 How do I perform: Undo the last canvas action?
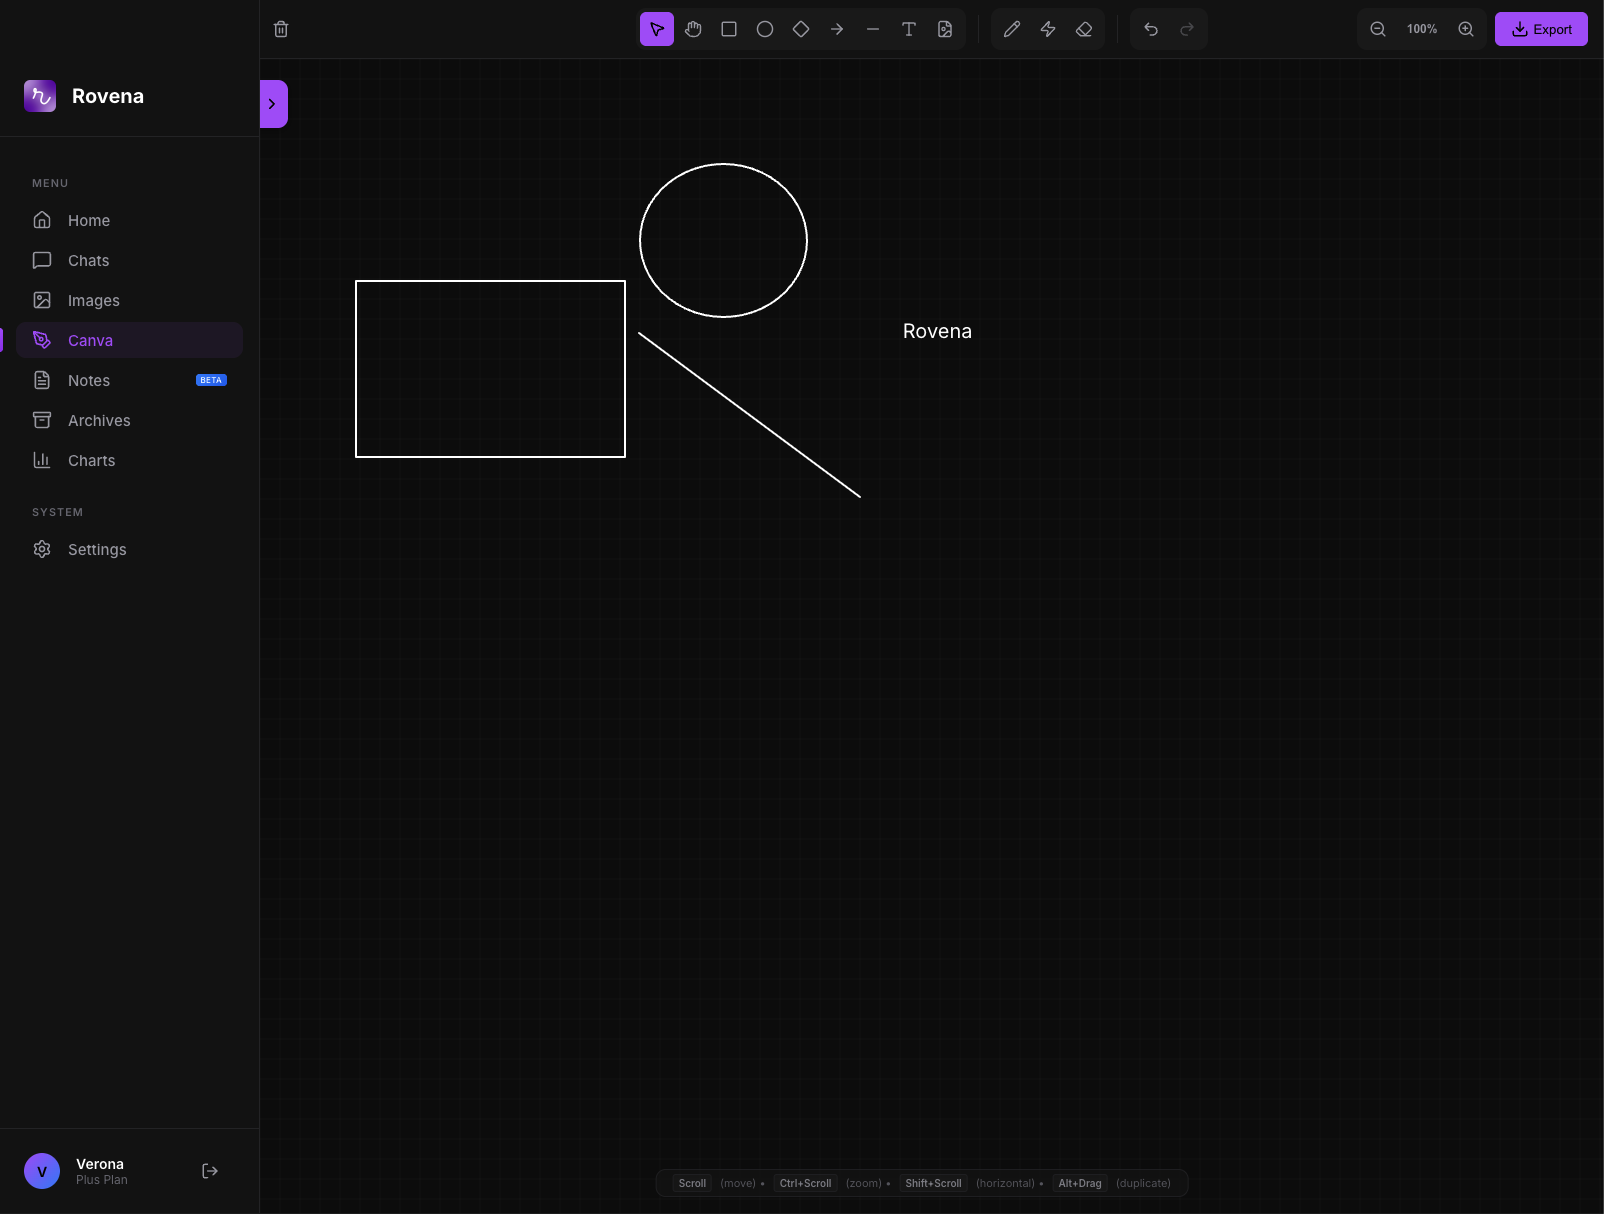(1151, 29)
